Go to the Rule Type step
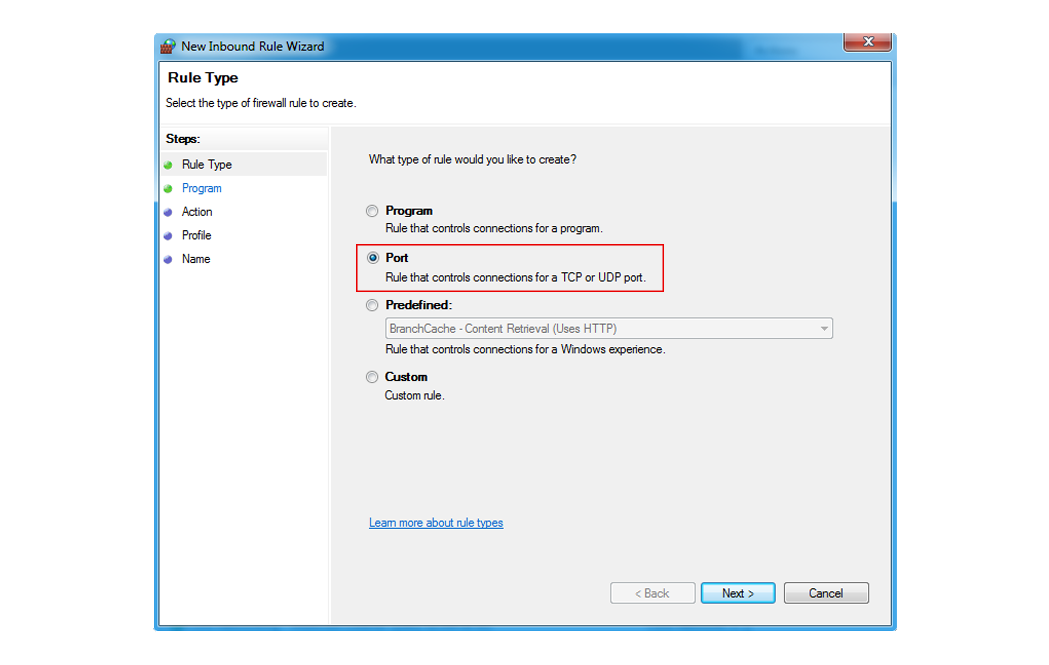 pos(207,165)
